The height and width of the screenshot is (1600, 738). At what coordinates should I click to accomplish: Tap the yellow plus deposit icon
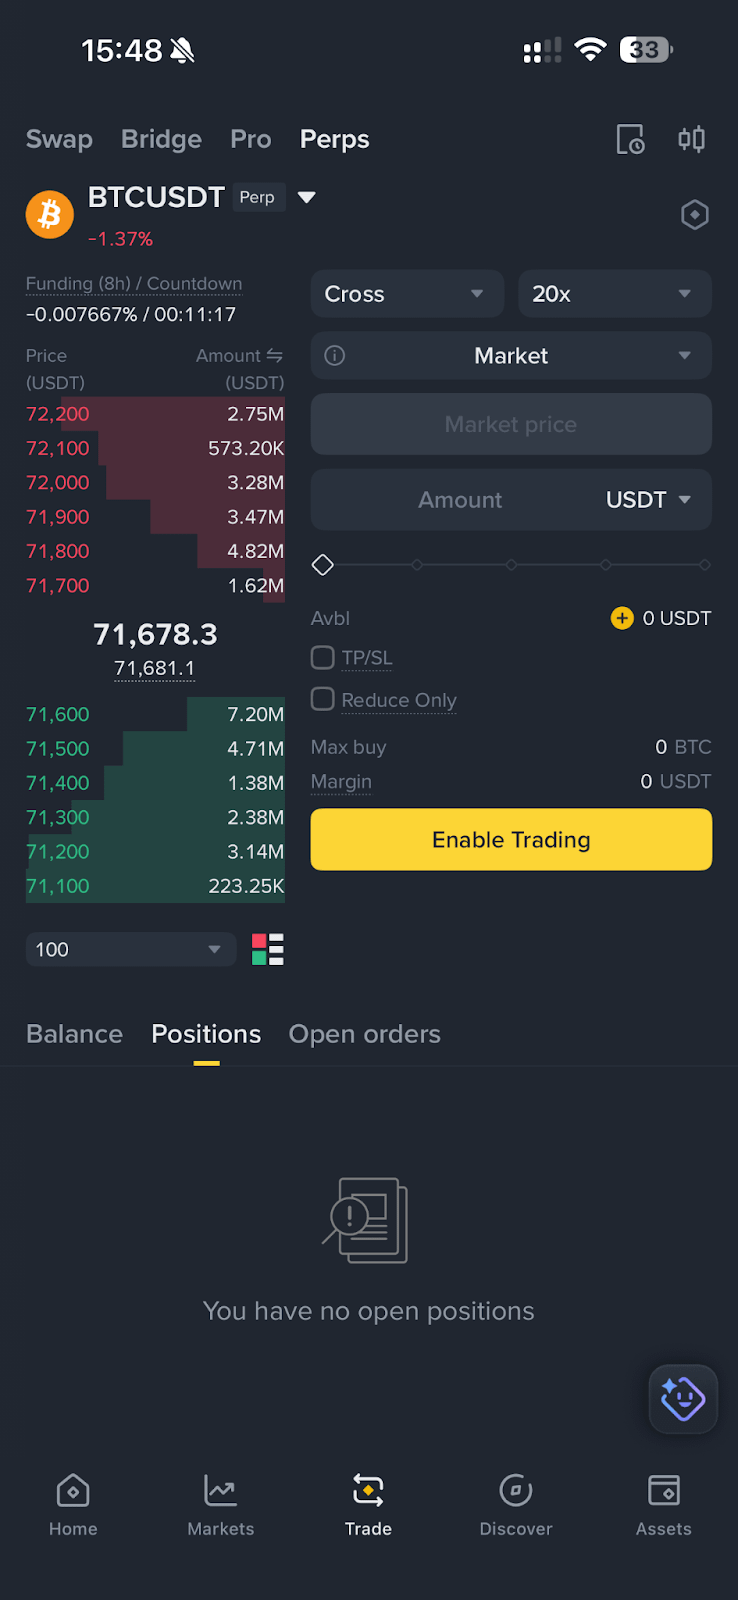click(x=622, y=618)
